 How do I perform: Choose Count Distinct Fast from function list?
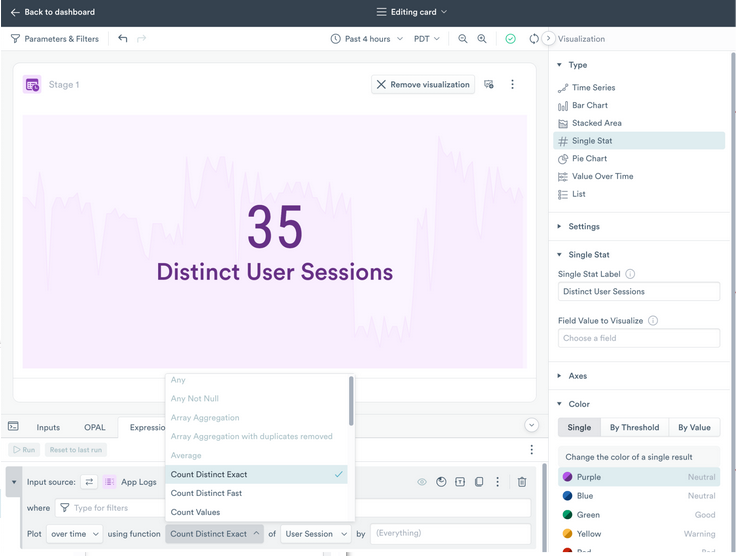tap(207, 493)
